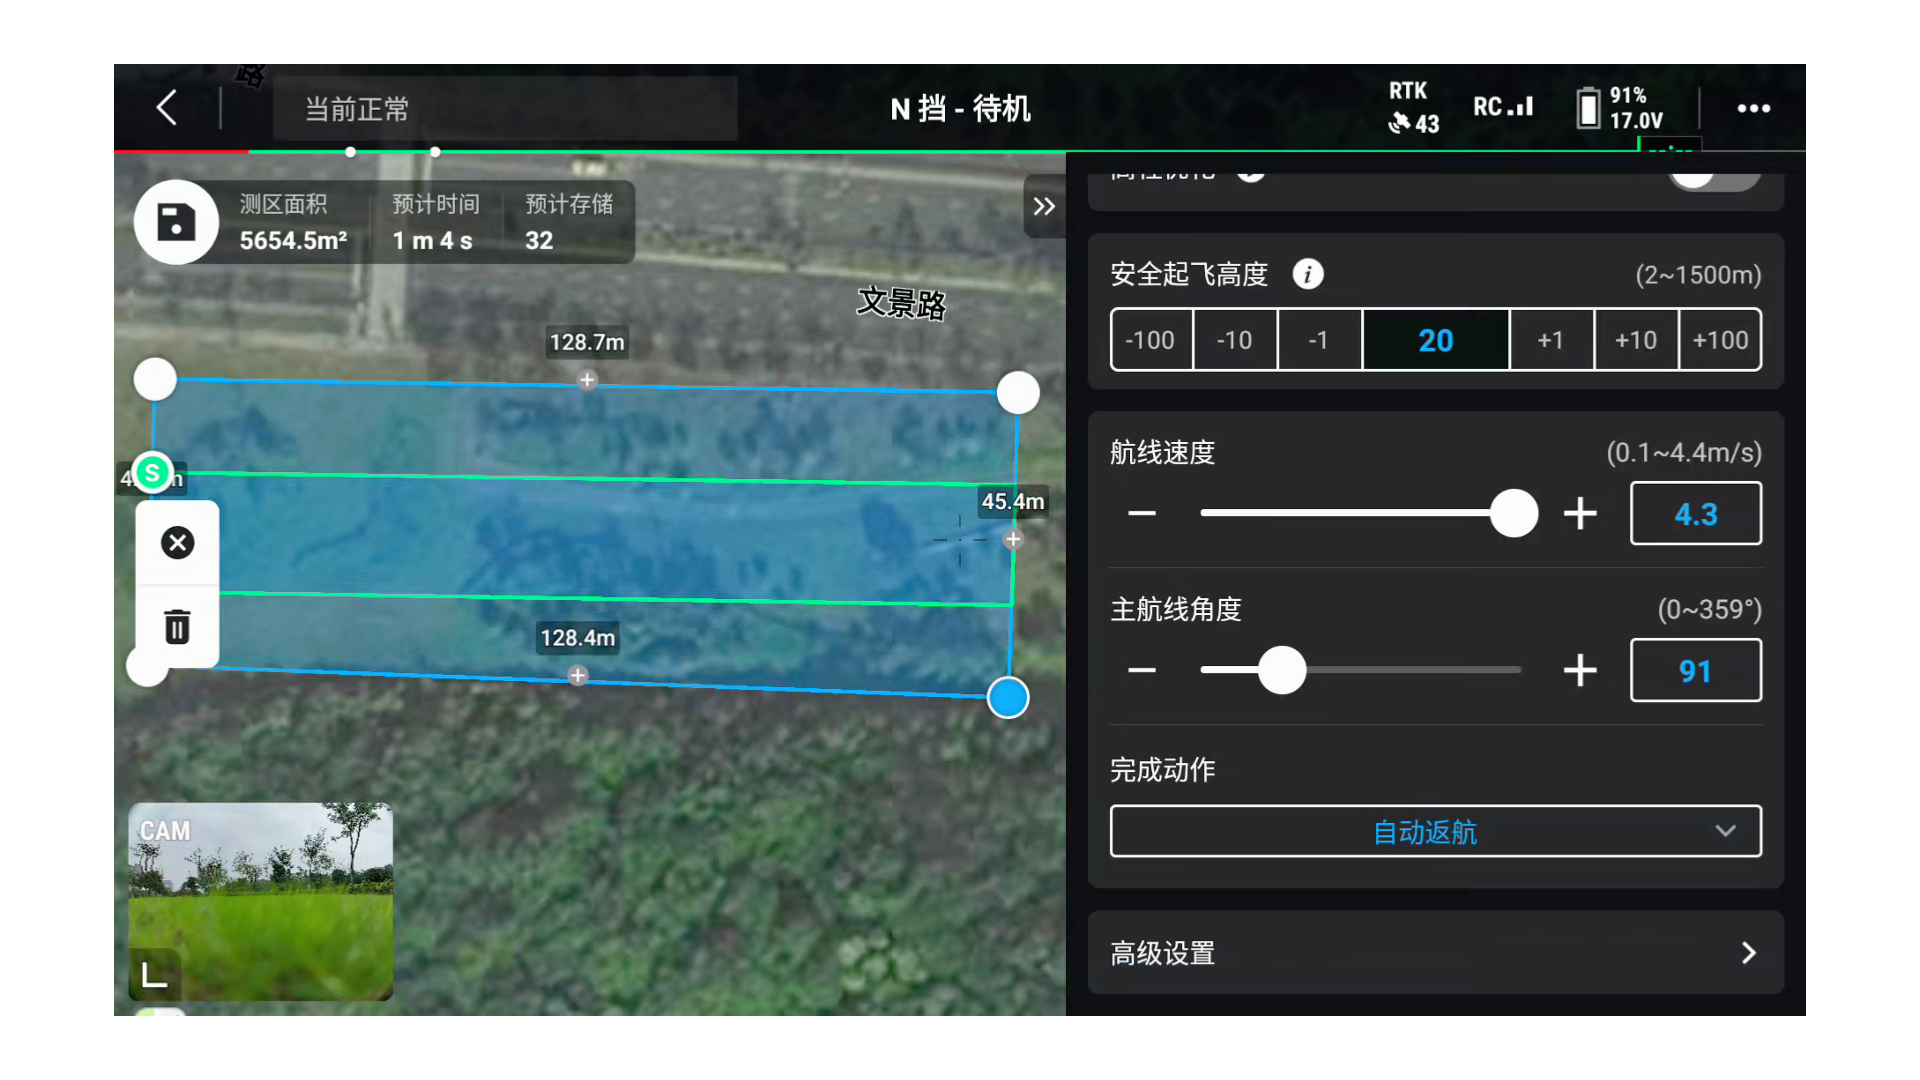
Task: Click the +10 takeoff height button
Action: coord(1635,341)
